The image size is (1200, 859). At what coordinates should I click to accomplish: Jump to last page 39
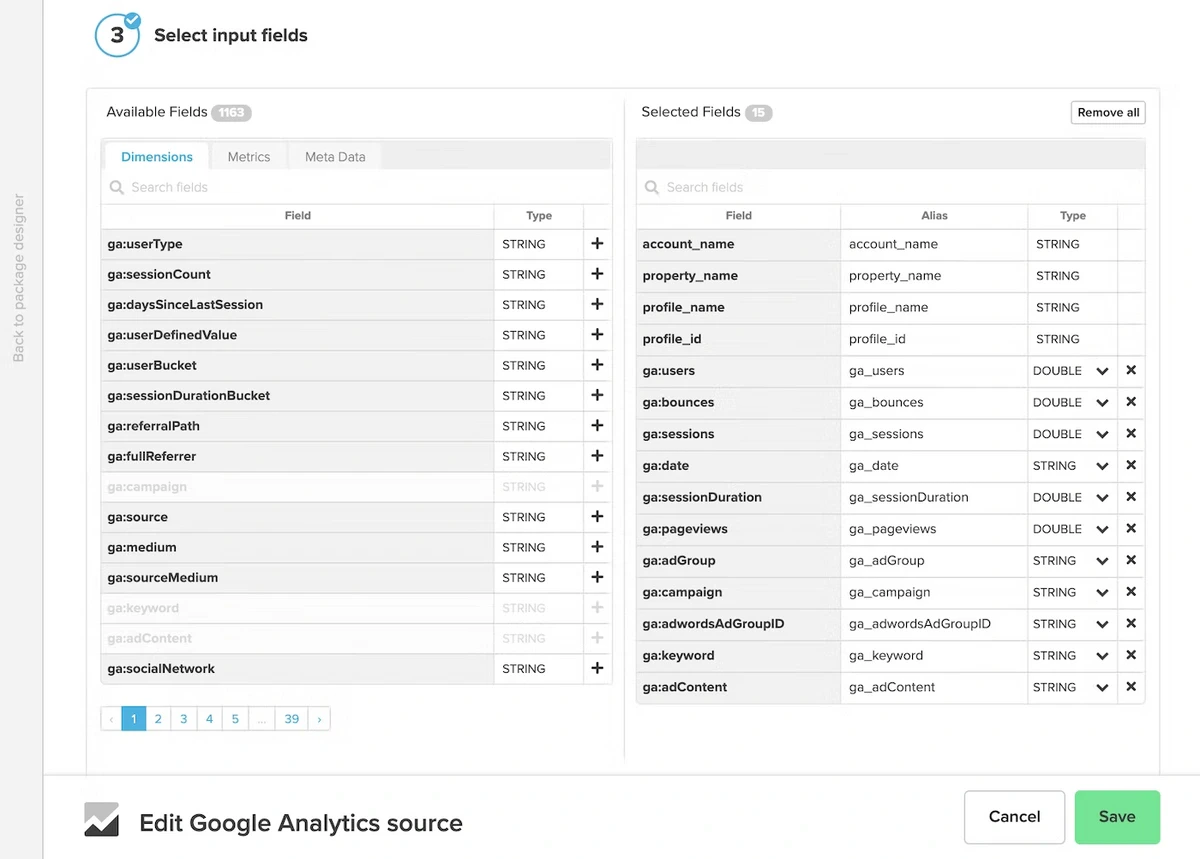click(x=291, y=719)
